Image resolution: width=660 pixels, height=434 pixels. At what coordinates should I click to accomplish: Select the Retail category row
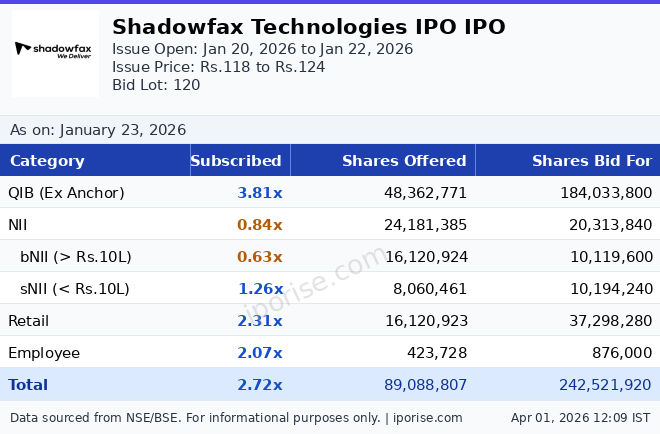28,321
